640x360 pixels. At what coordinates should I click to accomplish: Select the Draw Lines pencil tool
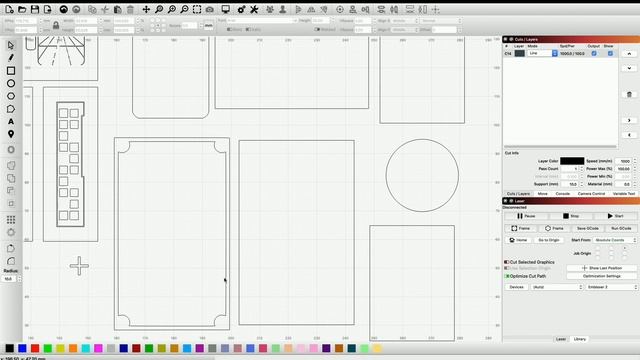(x=11, y=58)
